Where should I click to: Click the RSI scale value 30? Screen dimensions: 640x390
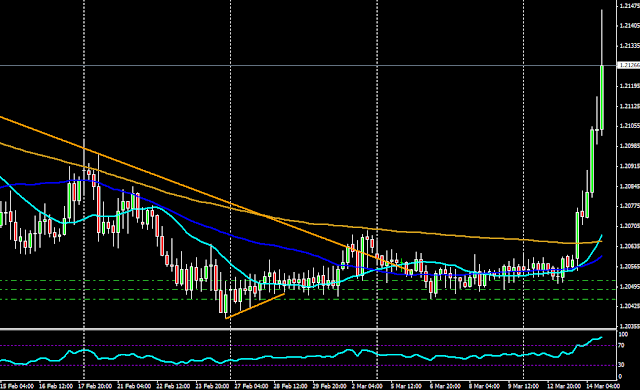[621, 365]
